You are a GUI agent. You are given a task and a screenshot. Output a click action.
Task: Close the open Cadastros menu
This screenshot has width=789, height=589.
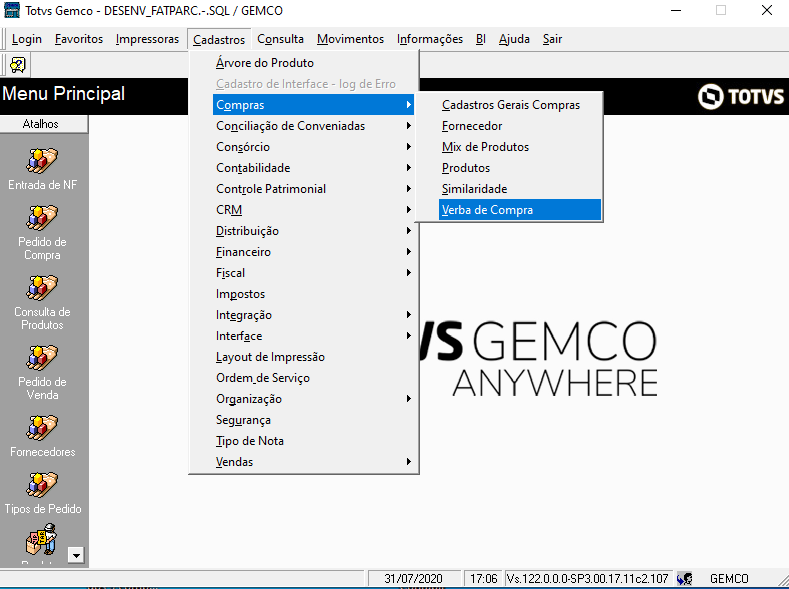tap(219, 39)
